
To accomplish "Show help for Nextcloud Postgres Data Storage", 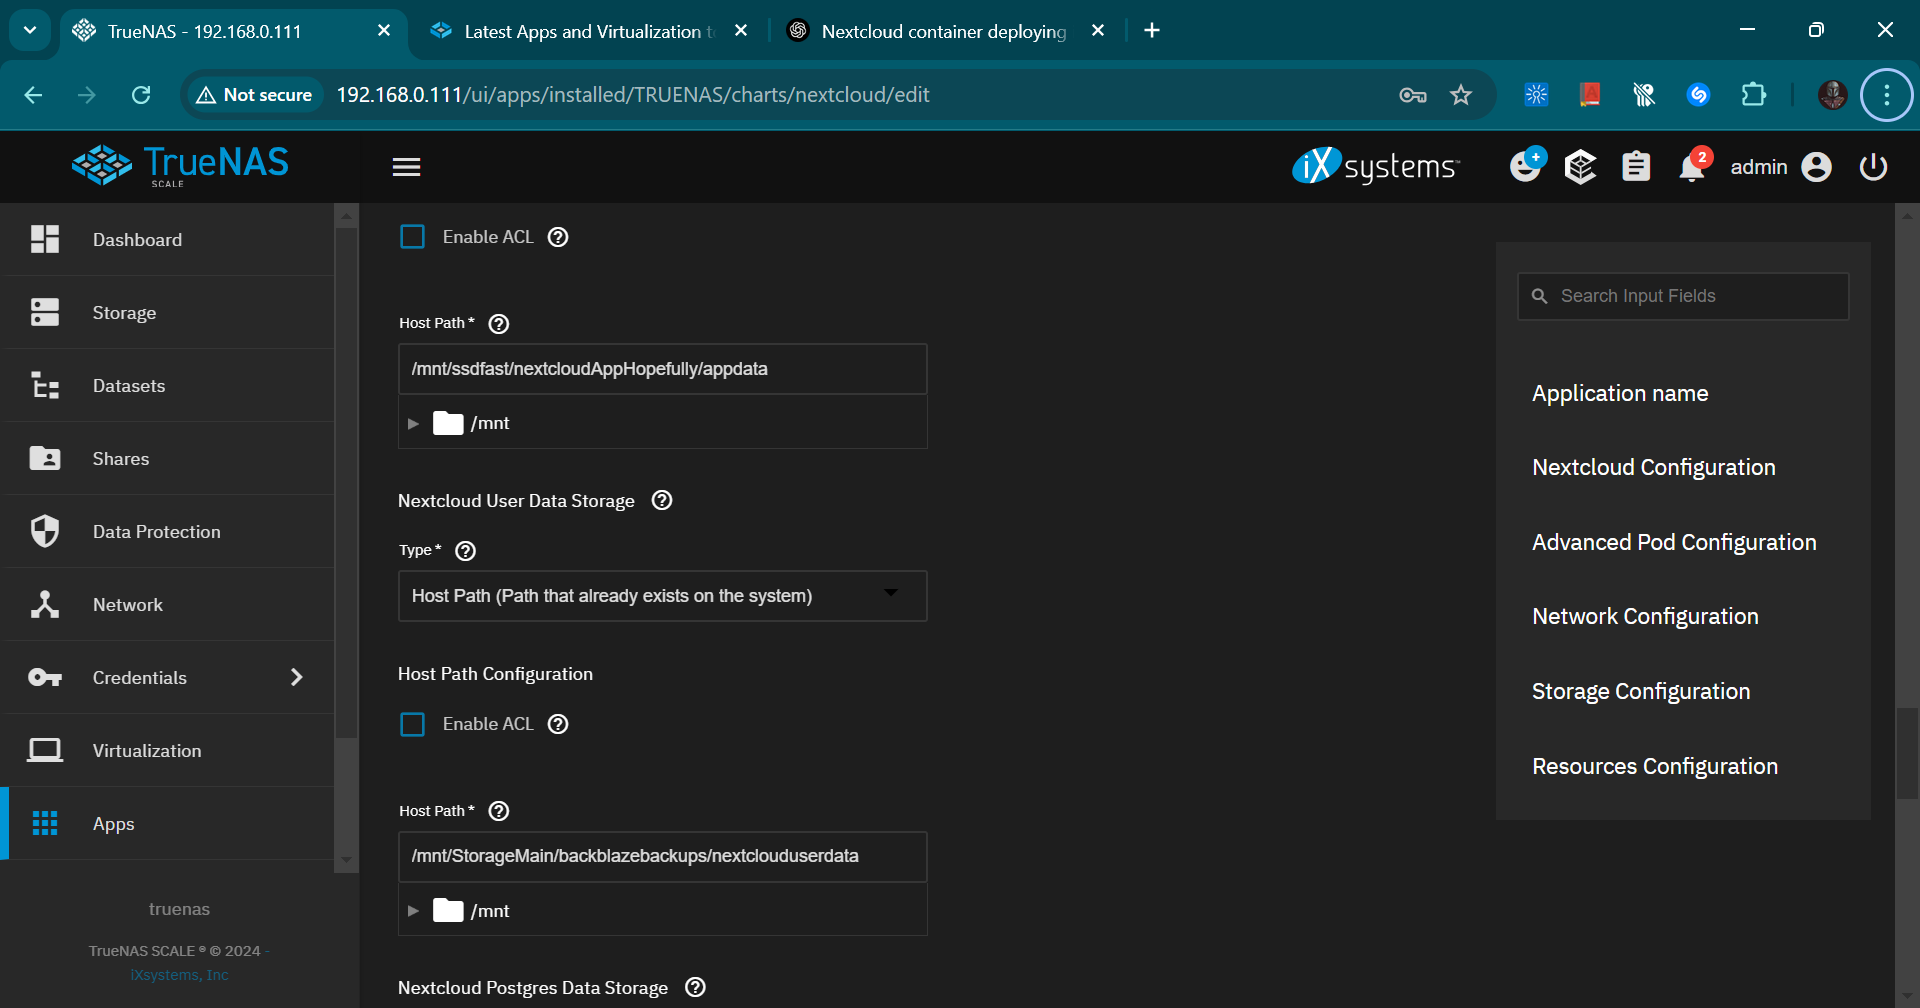I will 695,987.
